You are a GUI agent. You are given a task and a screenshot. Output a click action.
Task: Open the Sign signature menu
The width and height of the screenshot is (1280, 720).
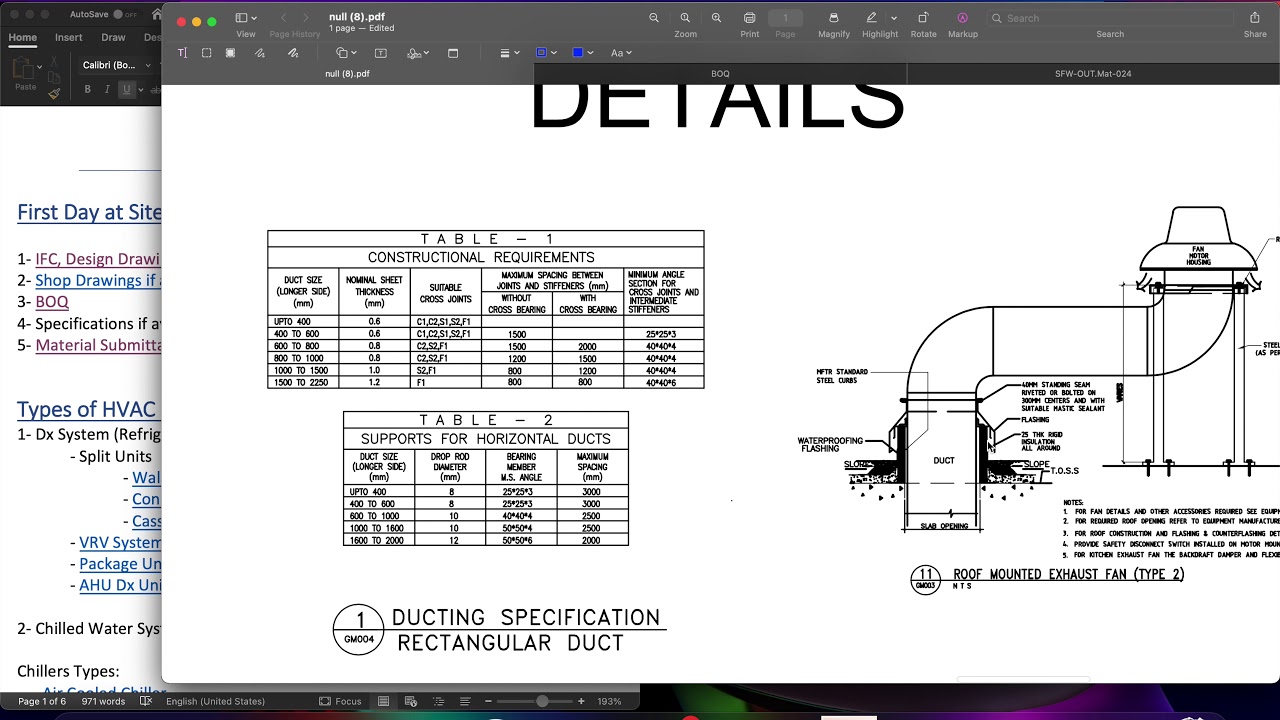point(418,53)
